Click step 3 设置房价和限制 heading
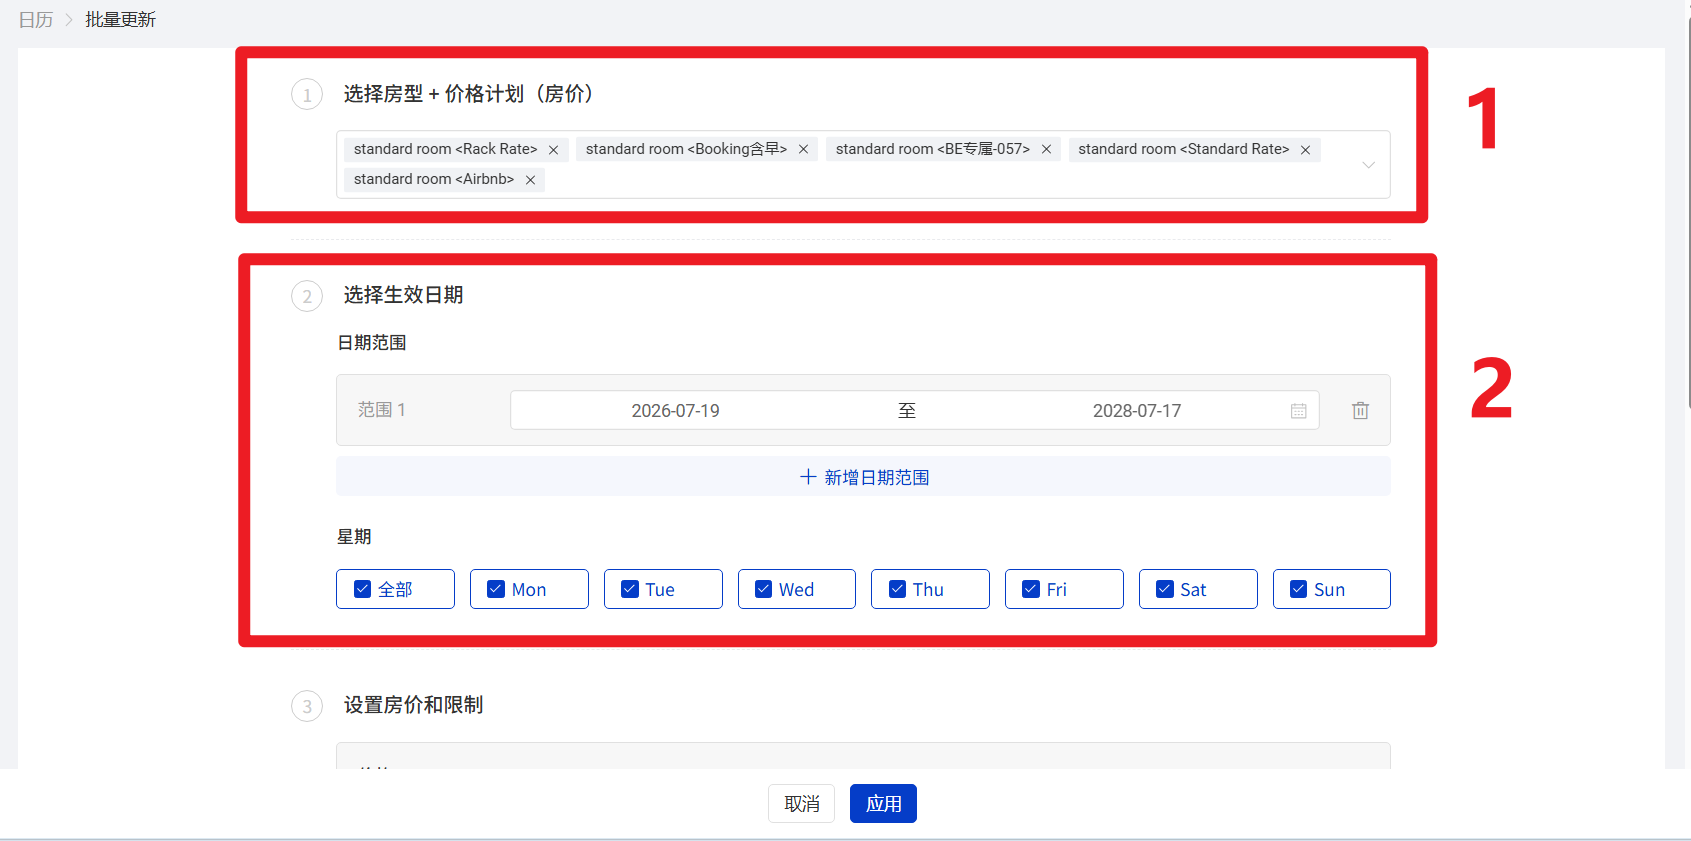 point(413,705)
